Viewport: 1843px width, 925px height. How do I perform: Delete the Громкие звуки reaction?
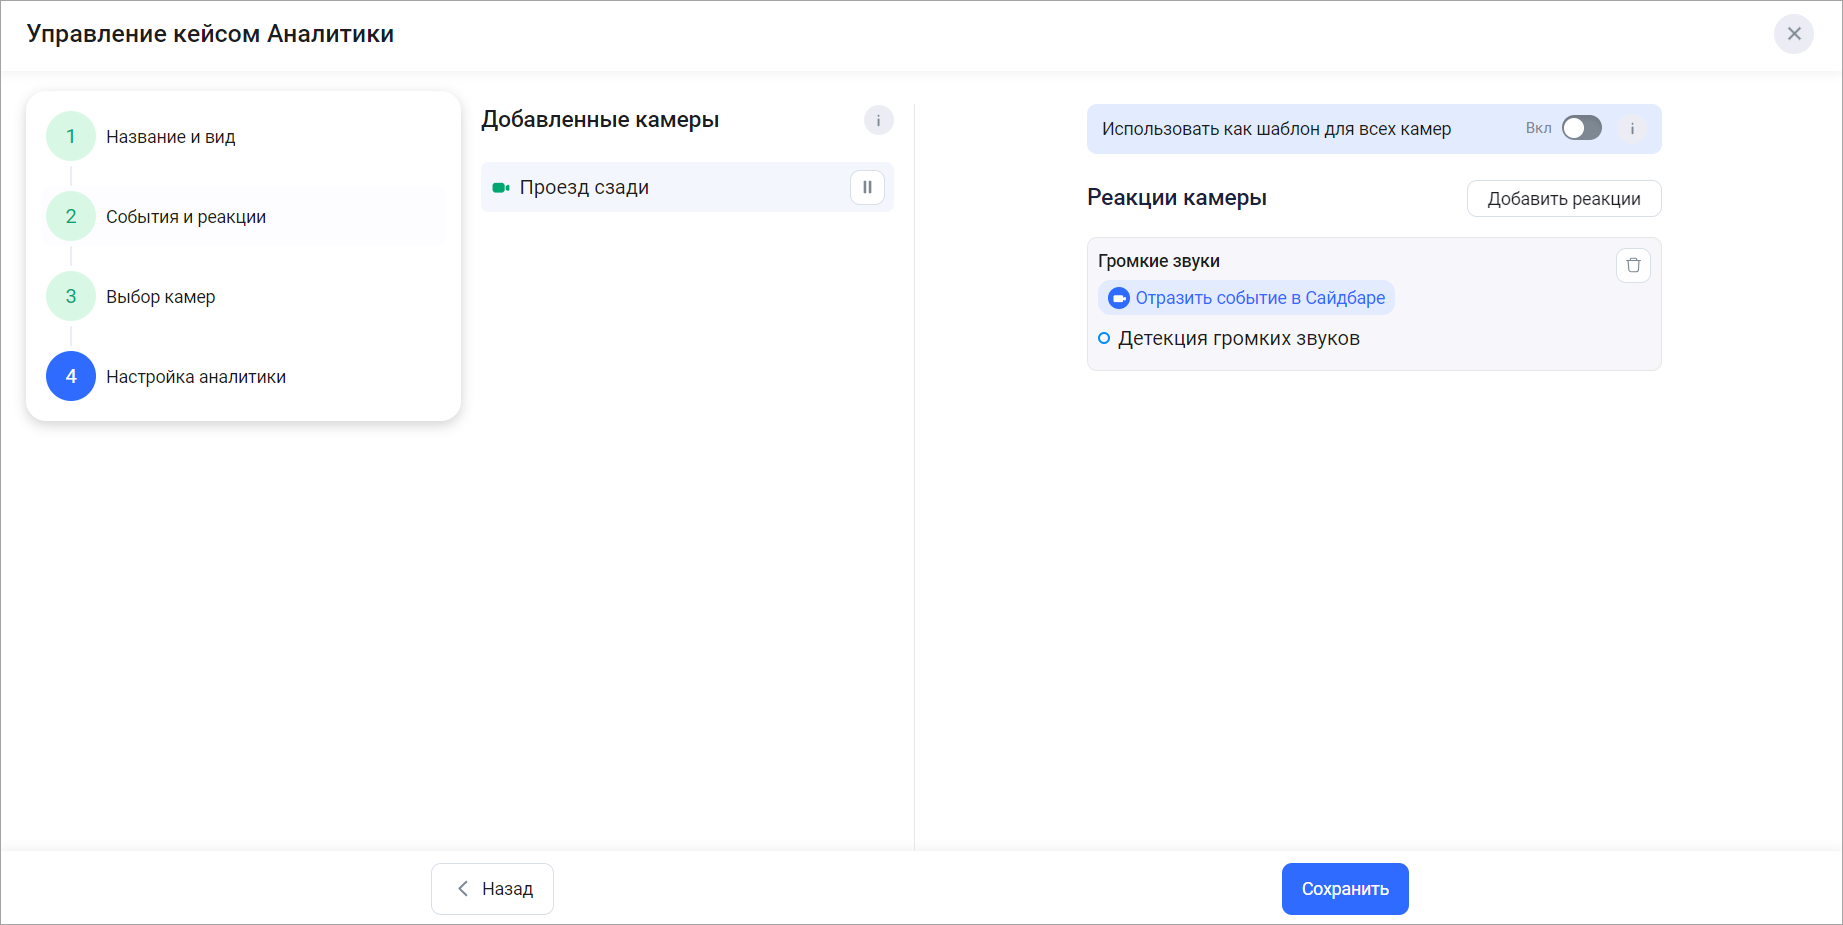point(1633,265)
